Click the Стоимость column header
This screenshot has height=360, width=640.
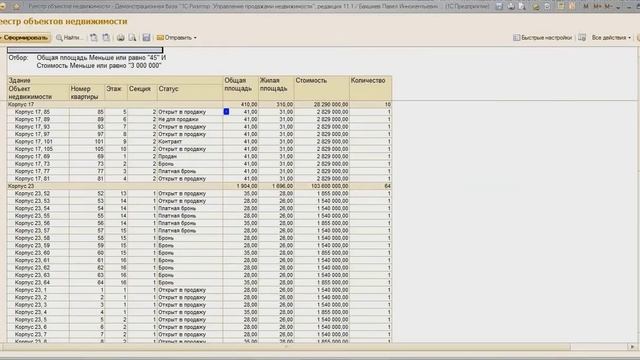(322, 88)
